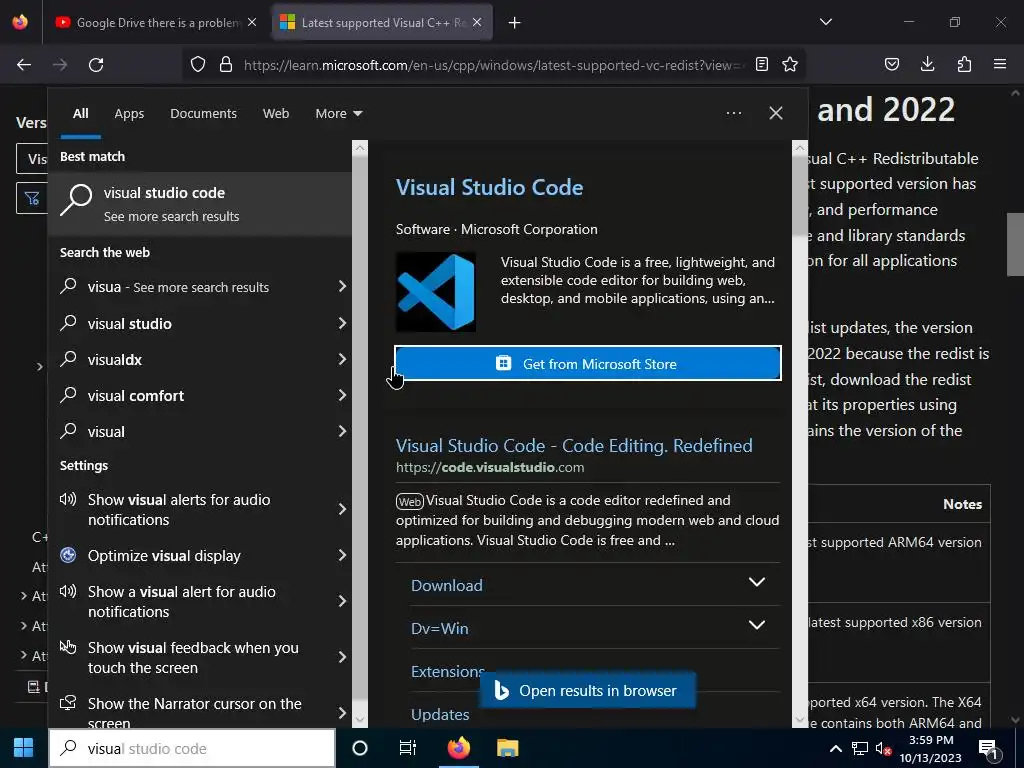Open the Firefox extensions icon
The height and width of the screenshot is (768, 1024).
[964, 64]
